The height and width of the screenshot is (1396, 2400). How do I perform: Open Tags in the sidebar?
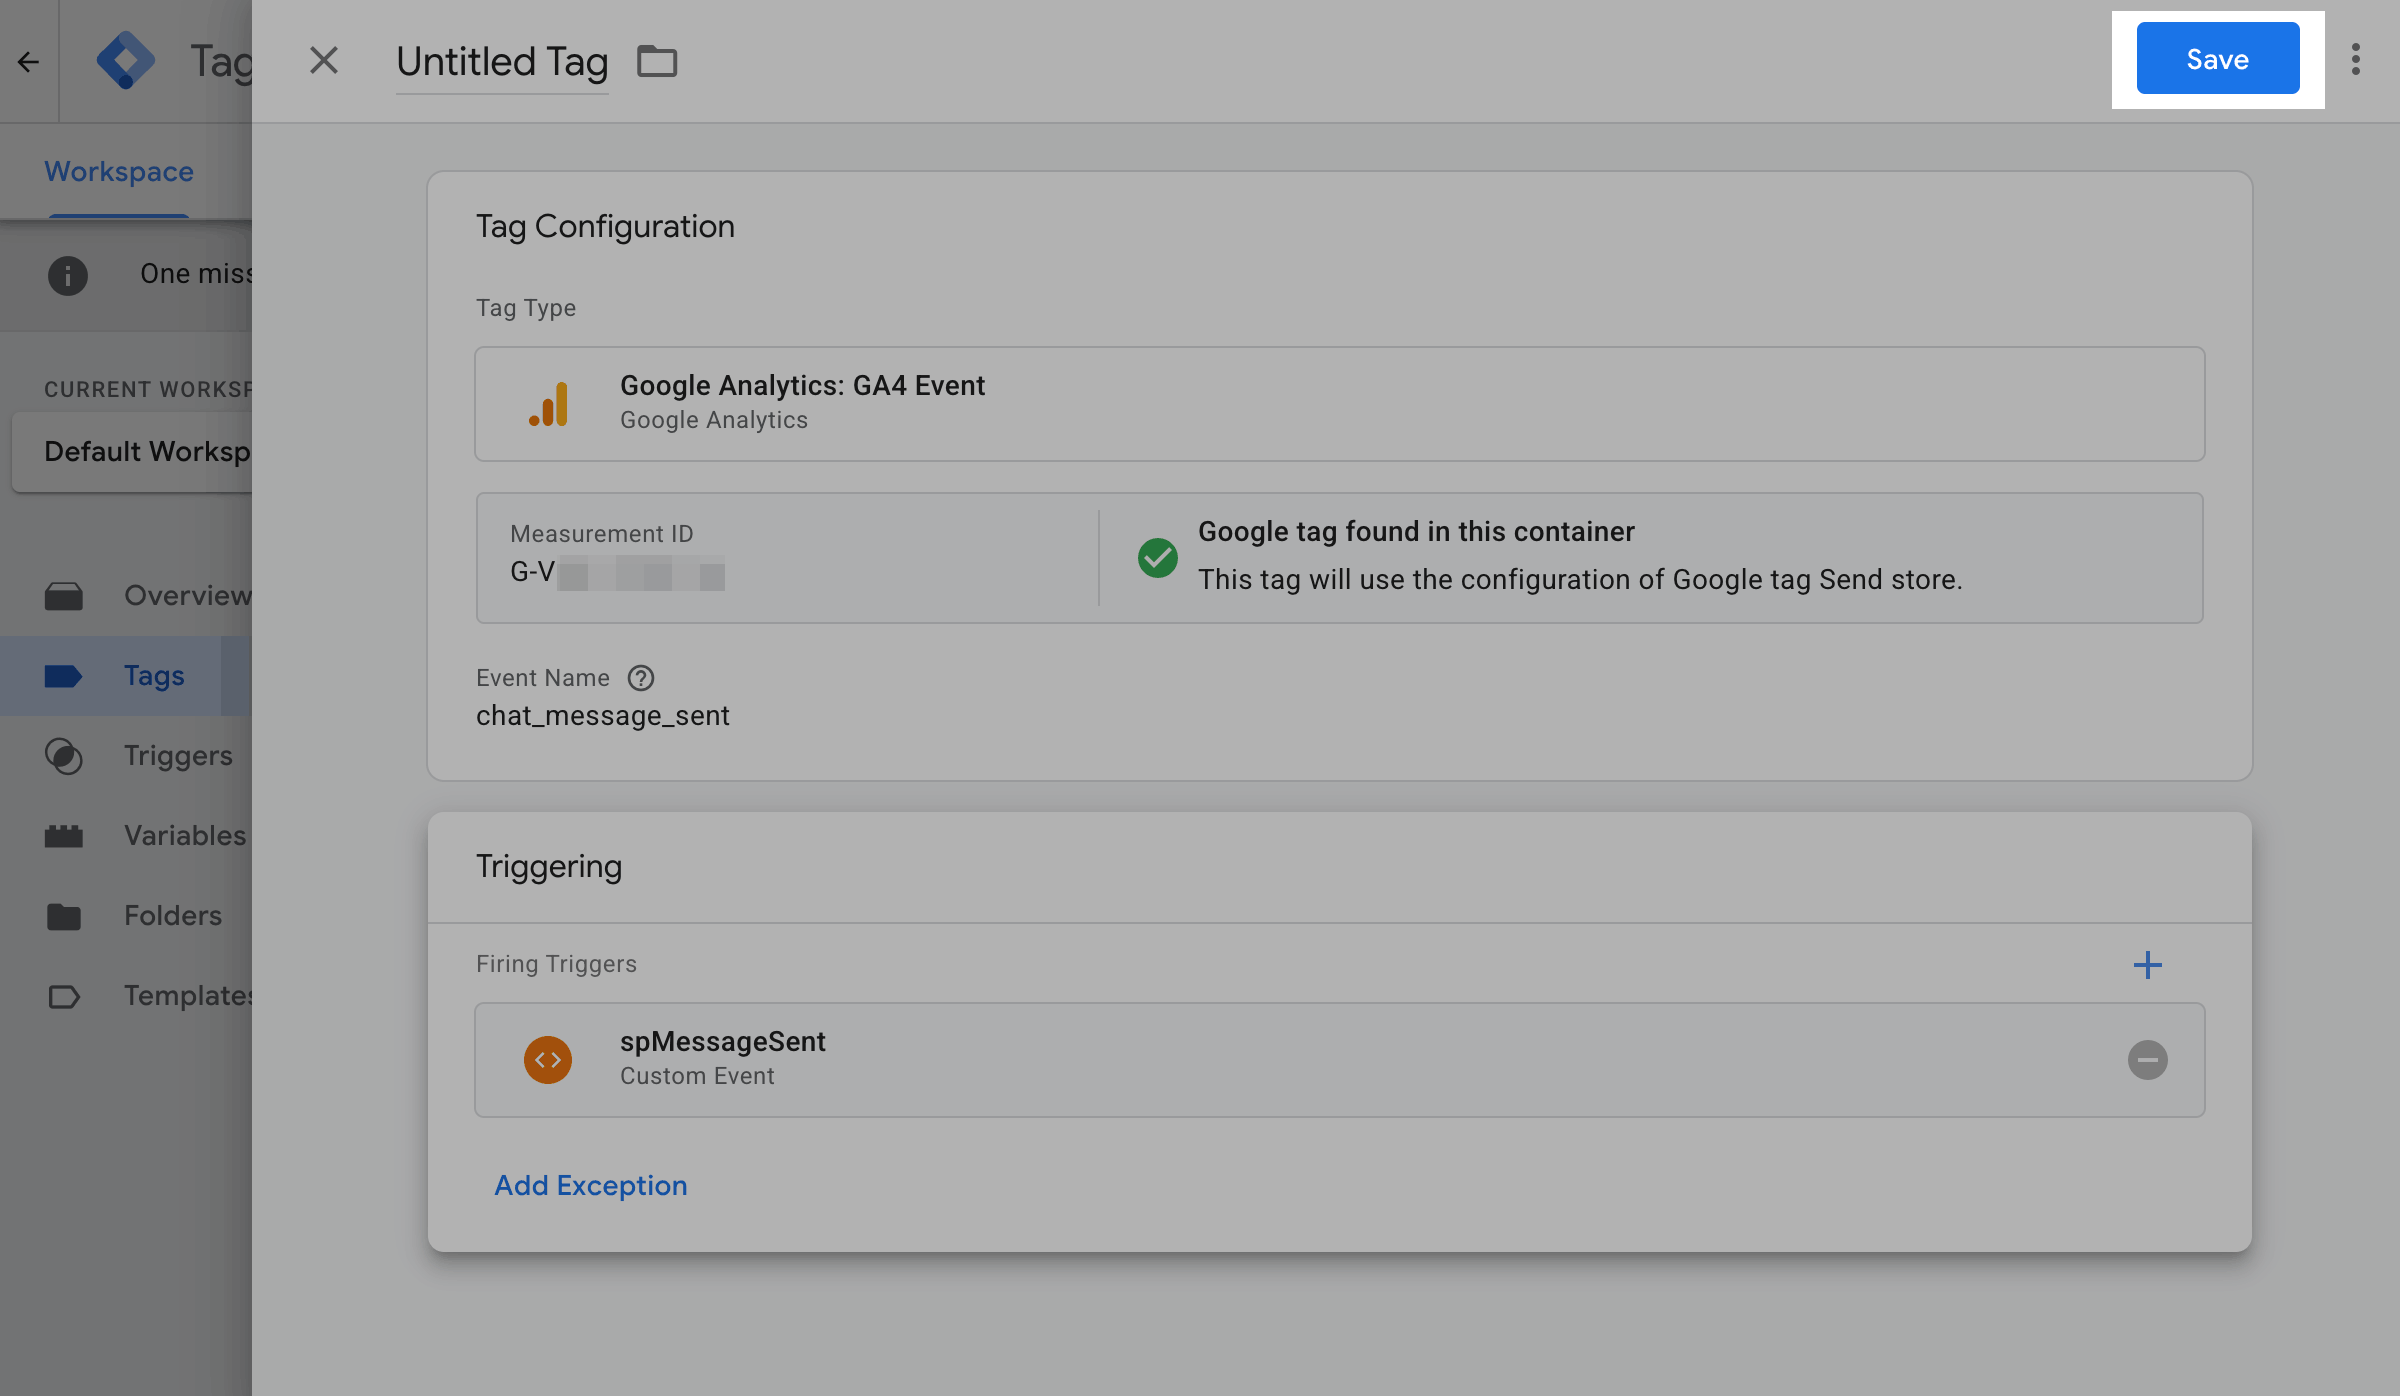pos(154,676)
